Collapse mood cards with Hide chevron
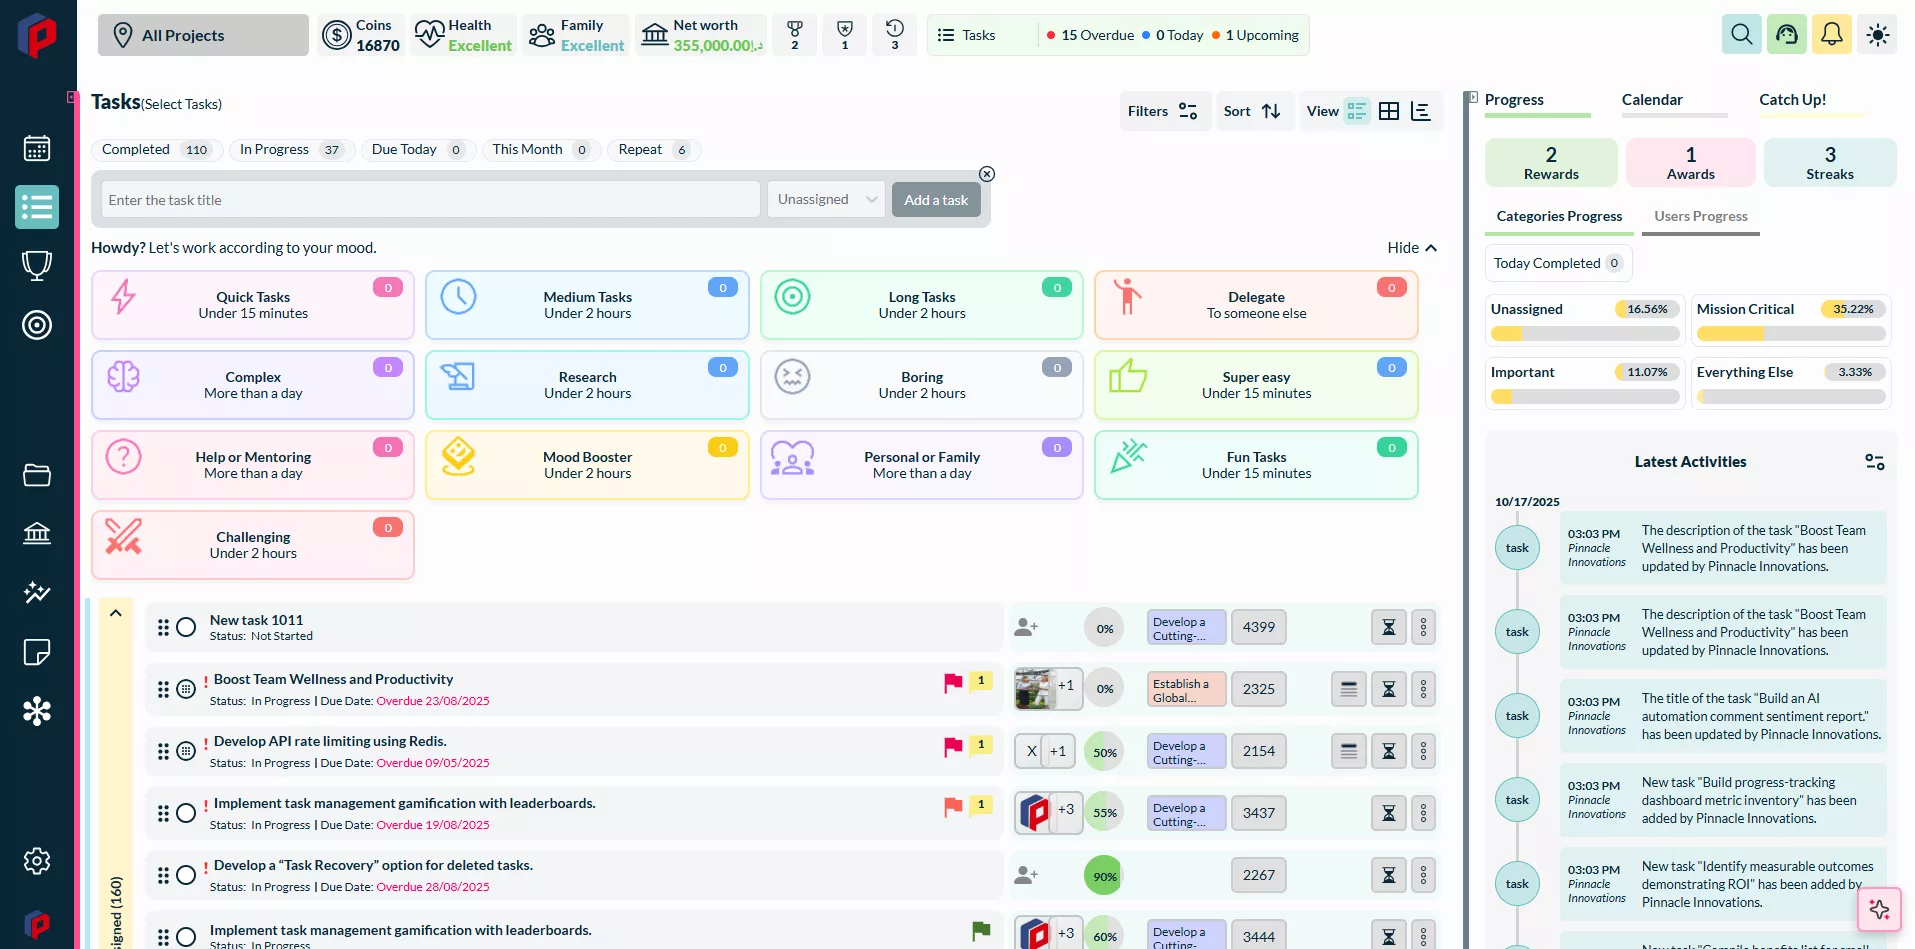 point(1412,248)
